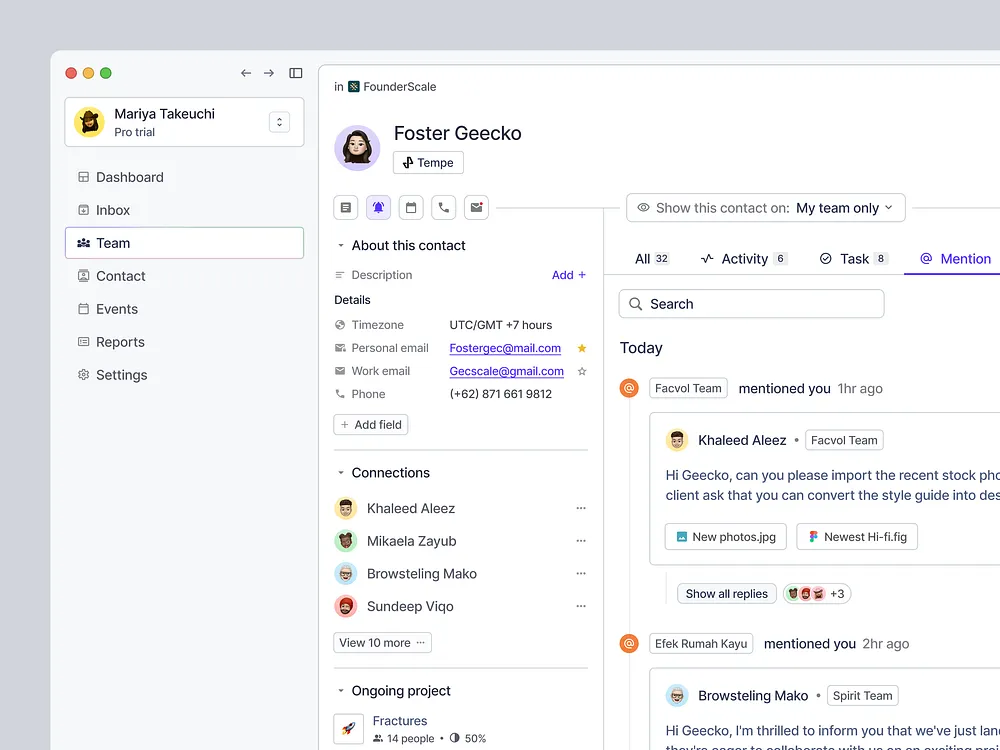Viewport: 1000px width, 750px height.
Task: Open the New photos.jpg attachment
Action: coord(726,537)
